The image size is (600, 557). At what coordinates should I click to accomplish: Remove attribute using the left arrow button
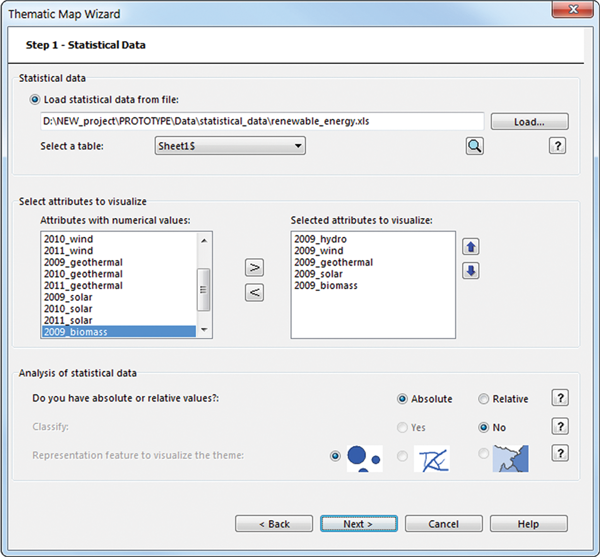[x=254, y=293]
